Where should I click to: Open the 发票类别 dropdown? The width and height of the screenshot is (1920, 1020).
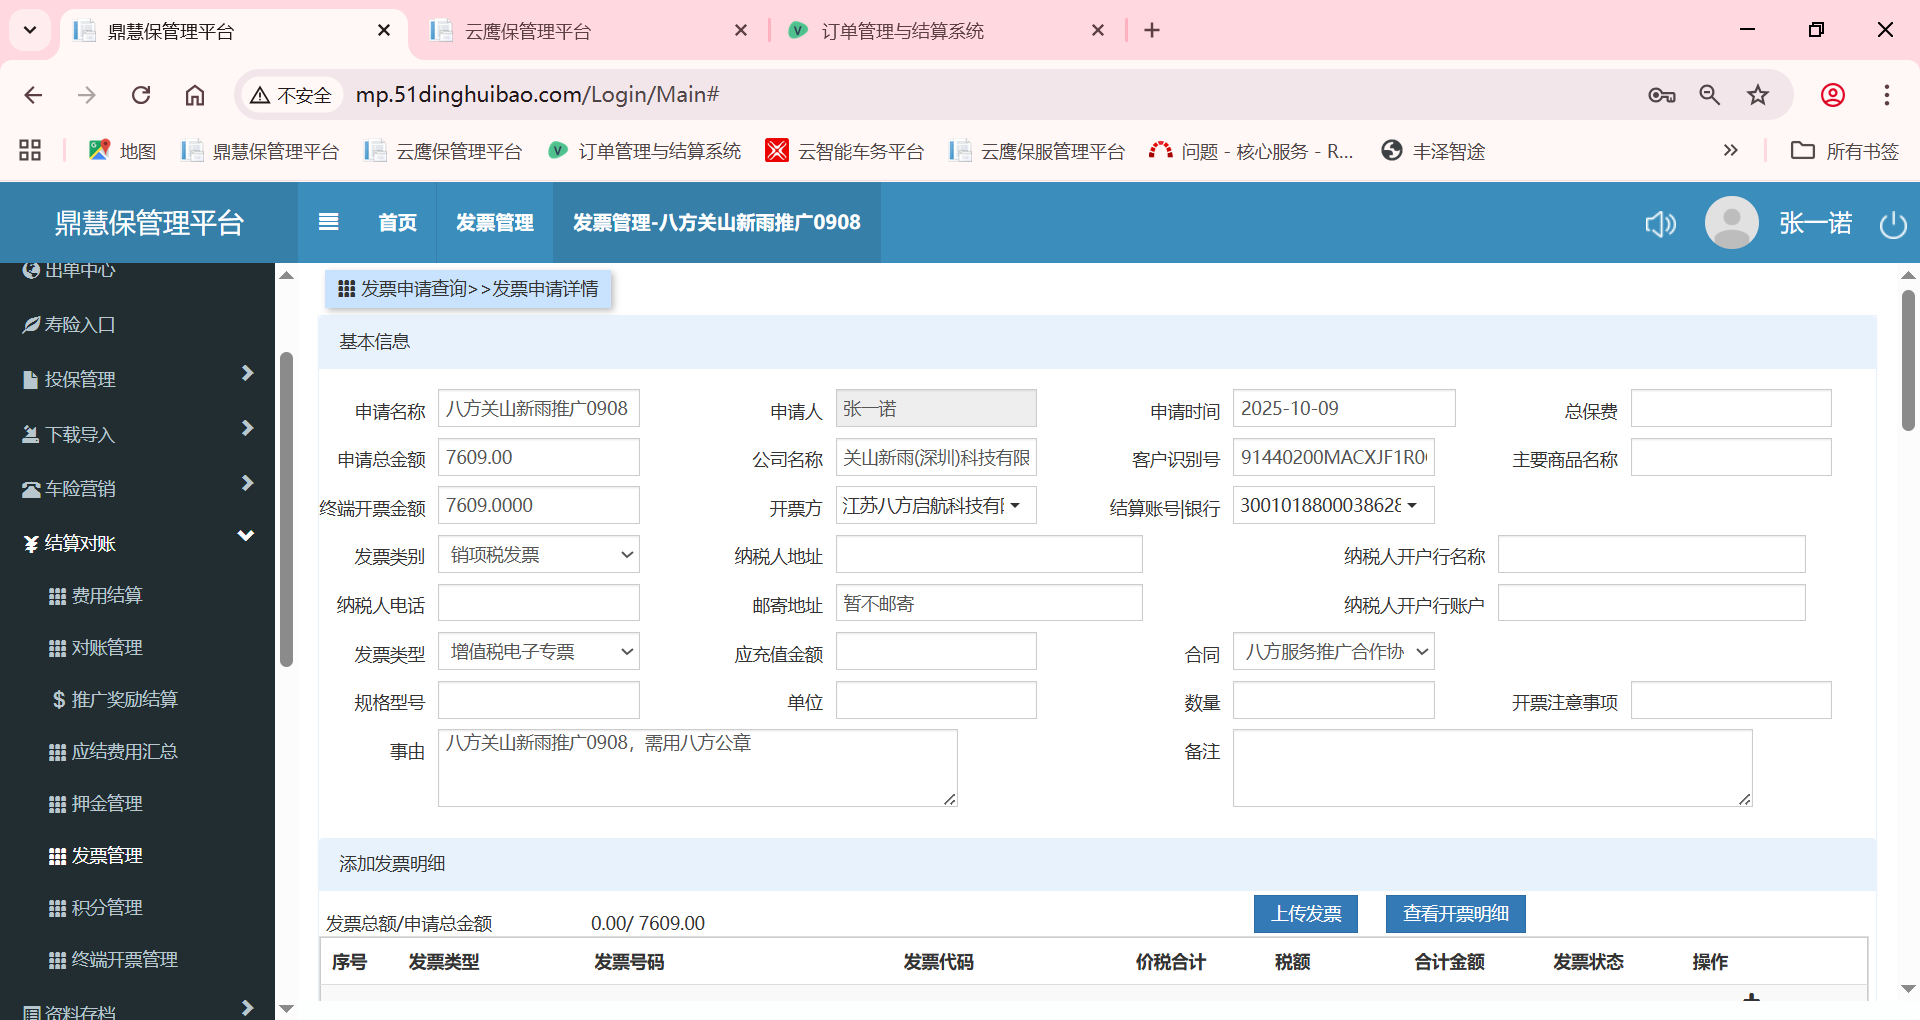(539, 555)
